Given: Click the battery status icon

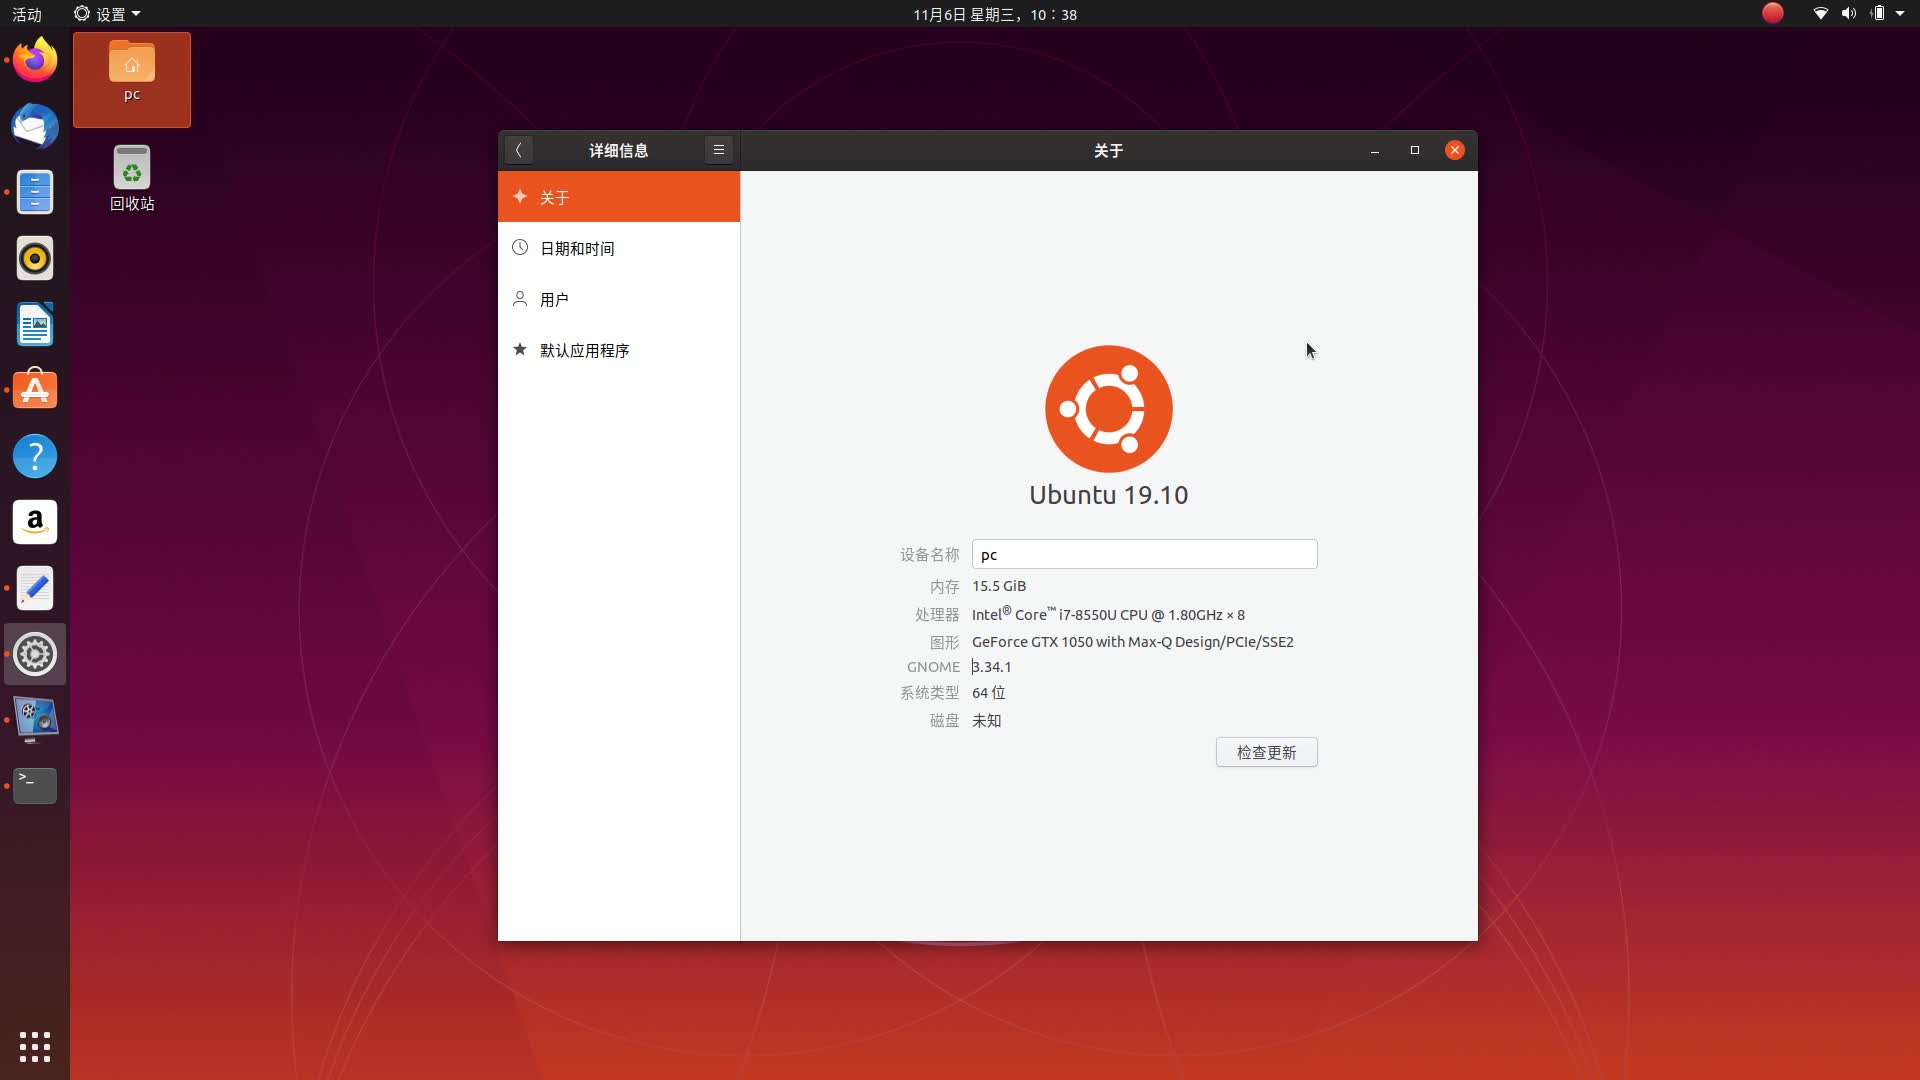Looking at the screenshot, I should click(x=1878, y=14).
